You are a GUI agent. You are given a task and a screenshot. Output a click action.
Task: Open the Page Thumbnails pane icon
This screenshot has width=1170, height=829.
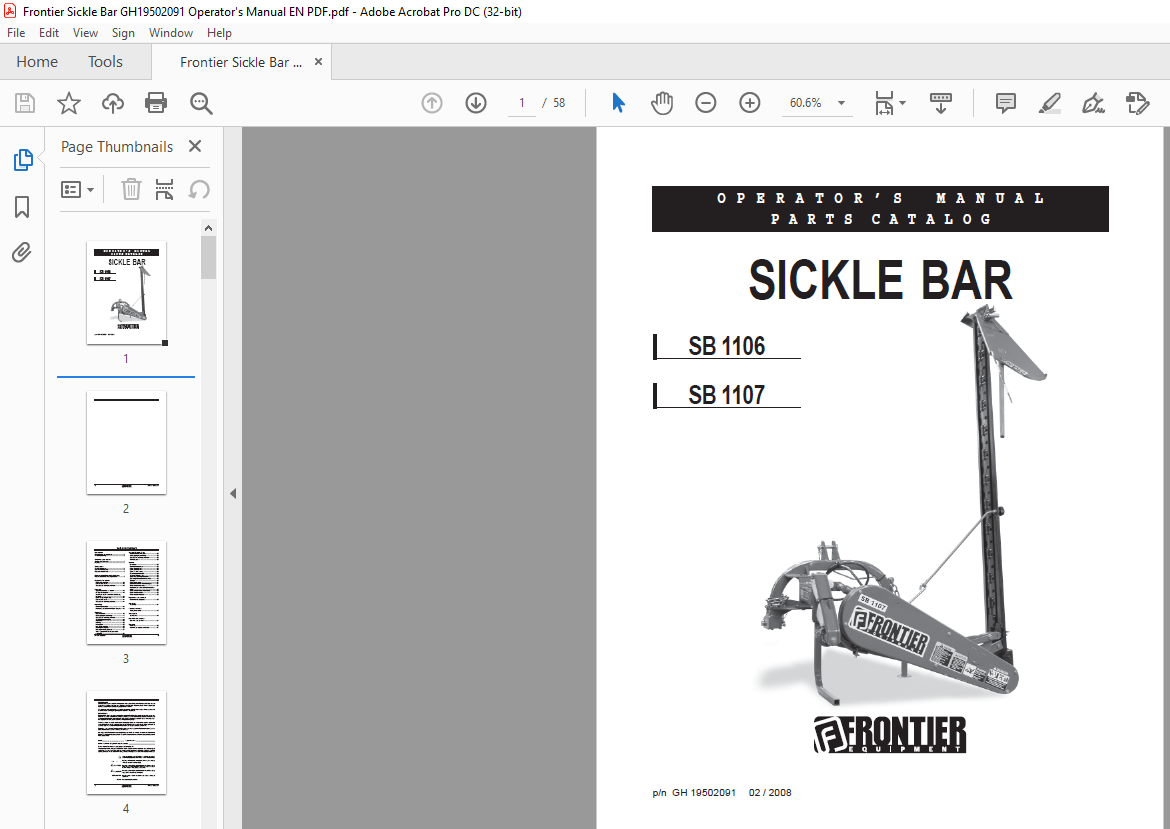[x=22, y=160]
